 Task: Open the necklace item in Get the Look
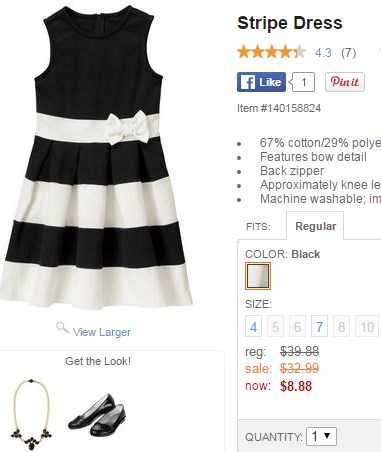tap(31, 414)
